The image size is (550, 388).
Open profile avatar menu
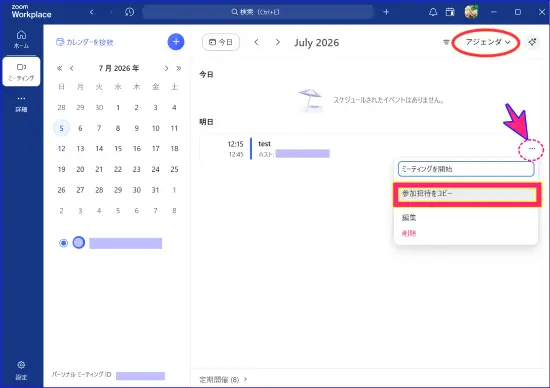[x=471, y=12]
